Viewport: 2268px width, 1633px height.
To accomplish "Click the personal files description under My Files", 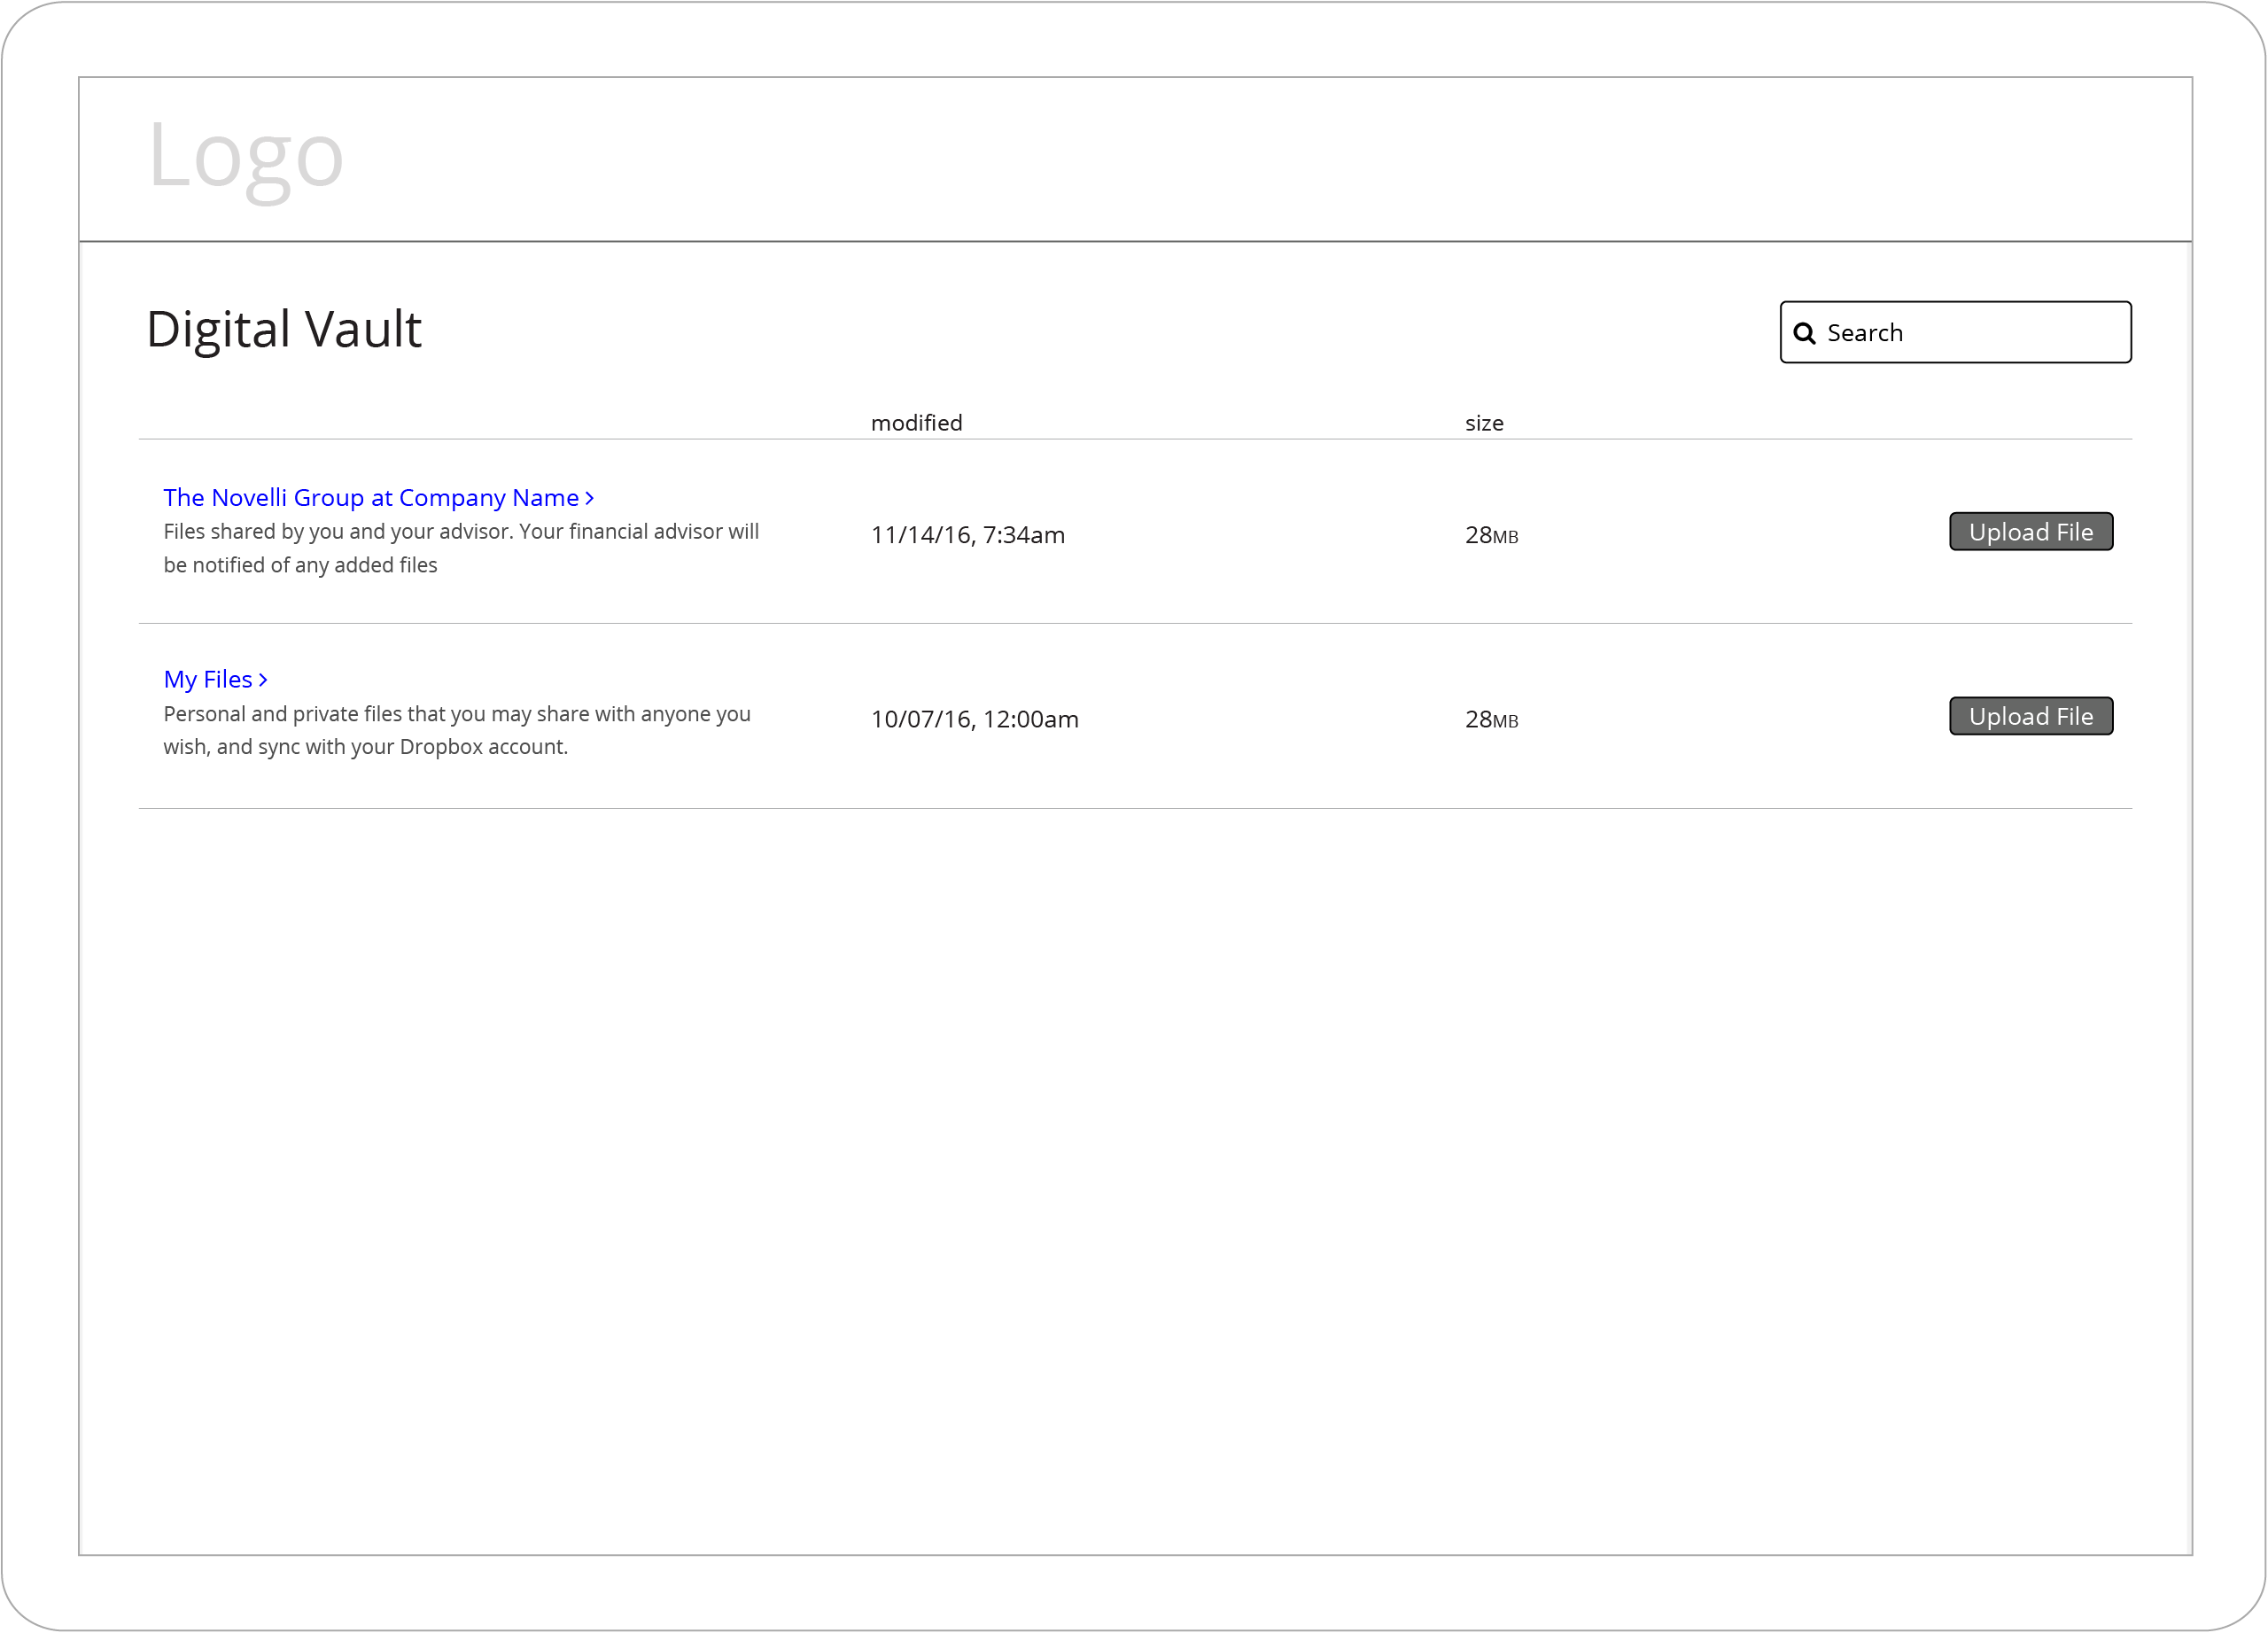I will tap(457, 730).
